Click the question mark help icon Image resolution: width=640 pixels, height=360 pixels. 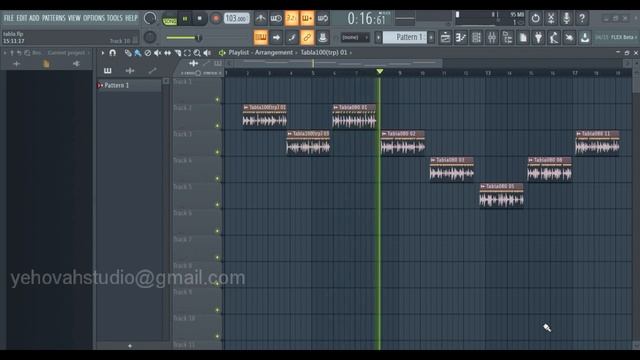point(582,18)
